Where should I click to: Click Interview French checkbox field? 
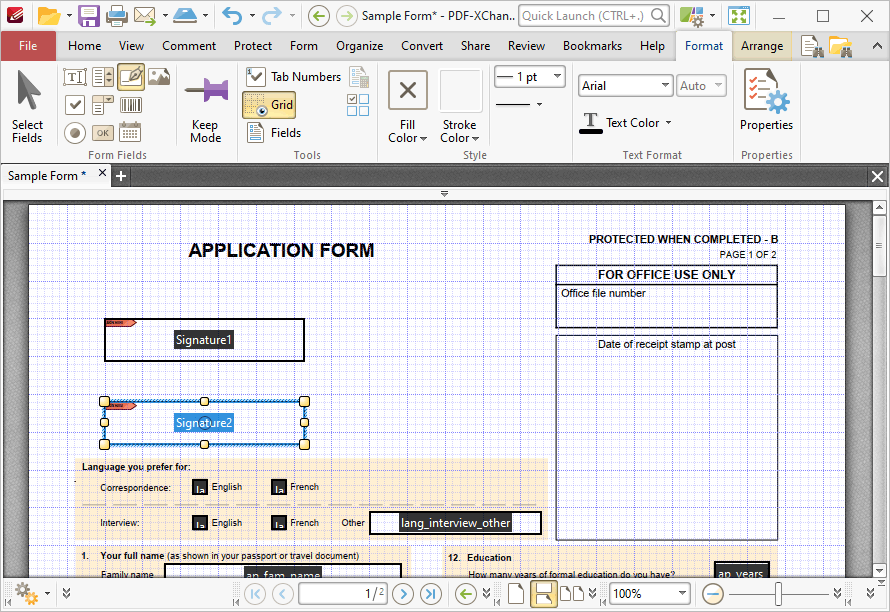click(x=279, y=523)
